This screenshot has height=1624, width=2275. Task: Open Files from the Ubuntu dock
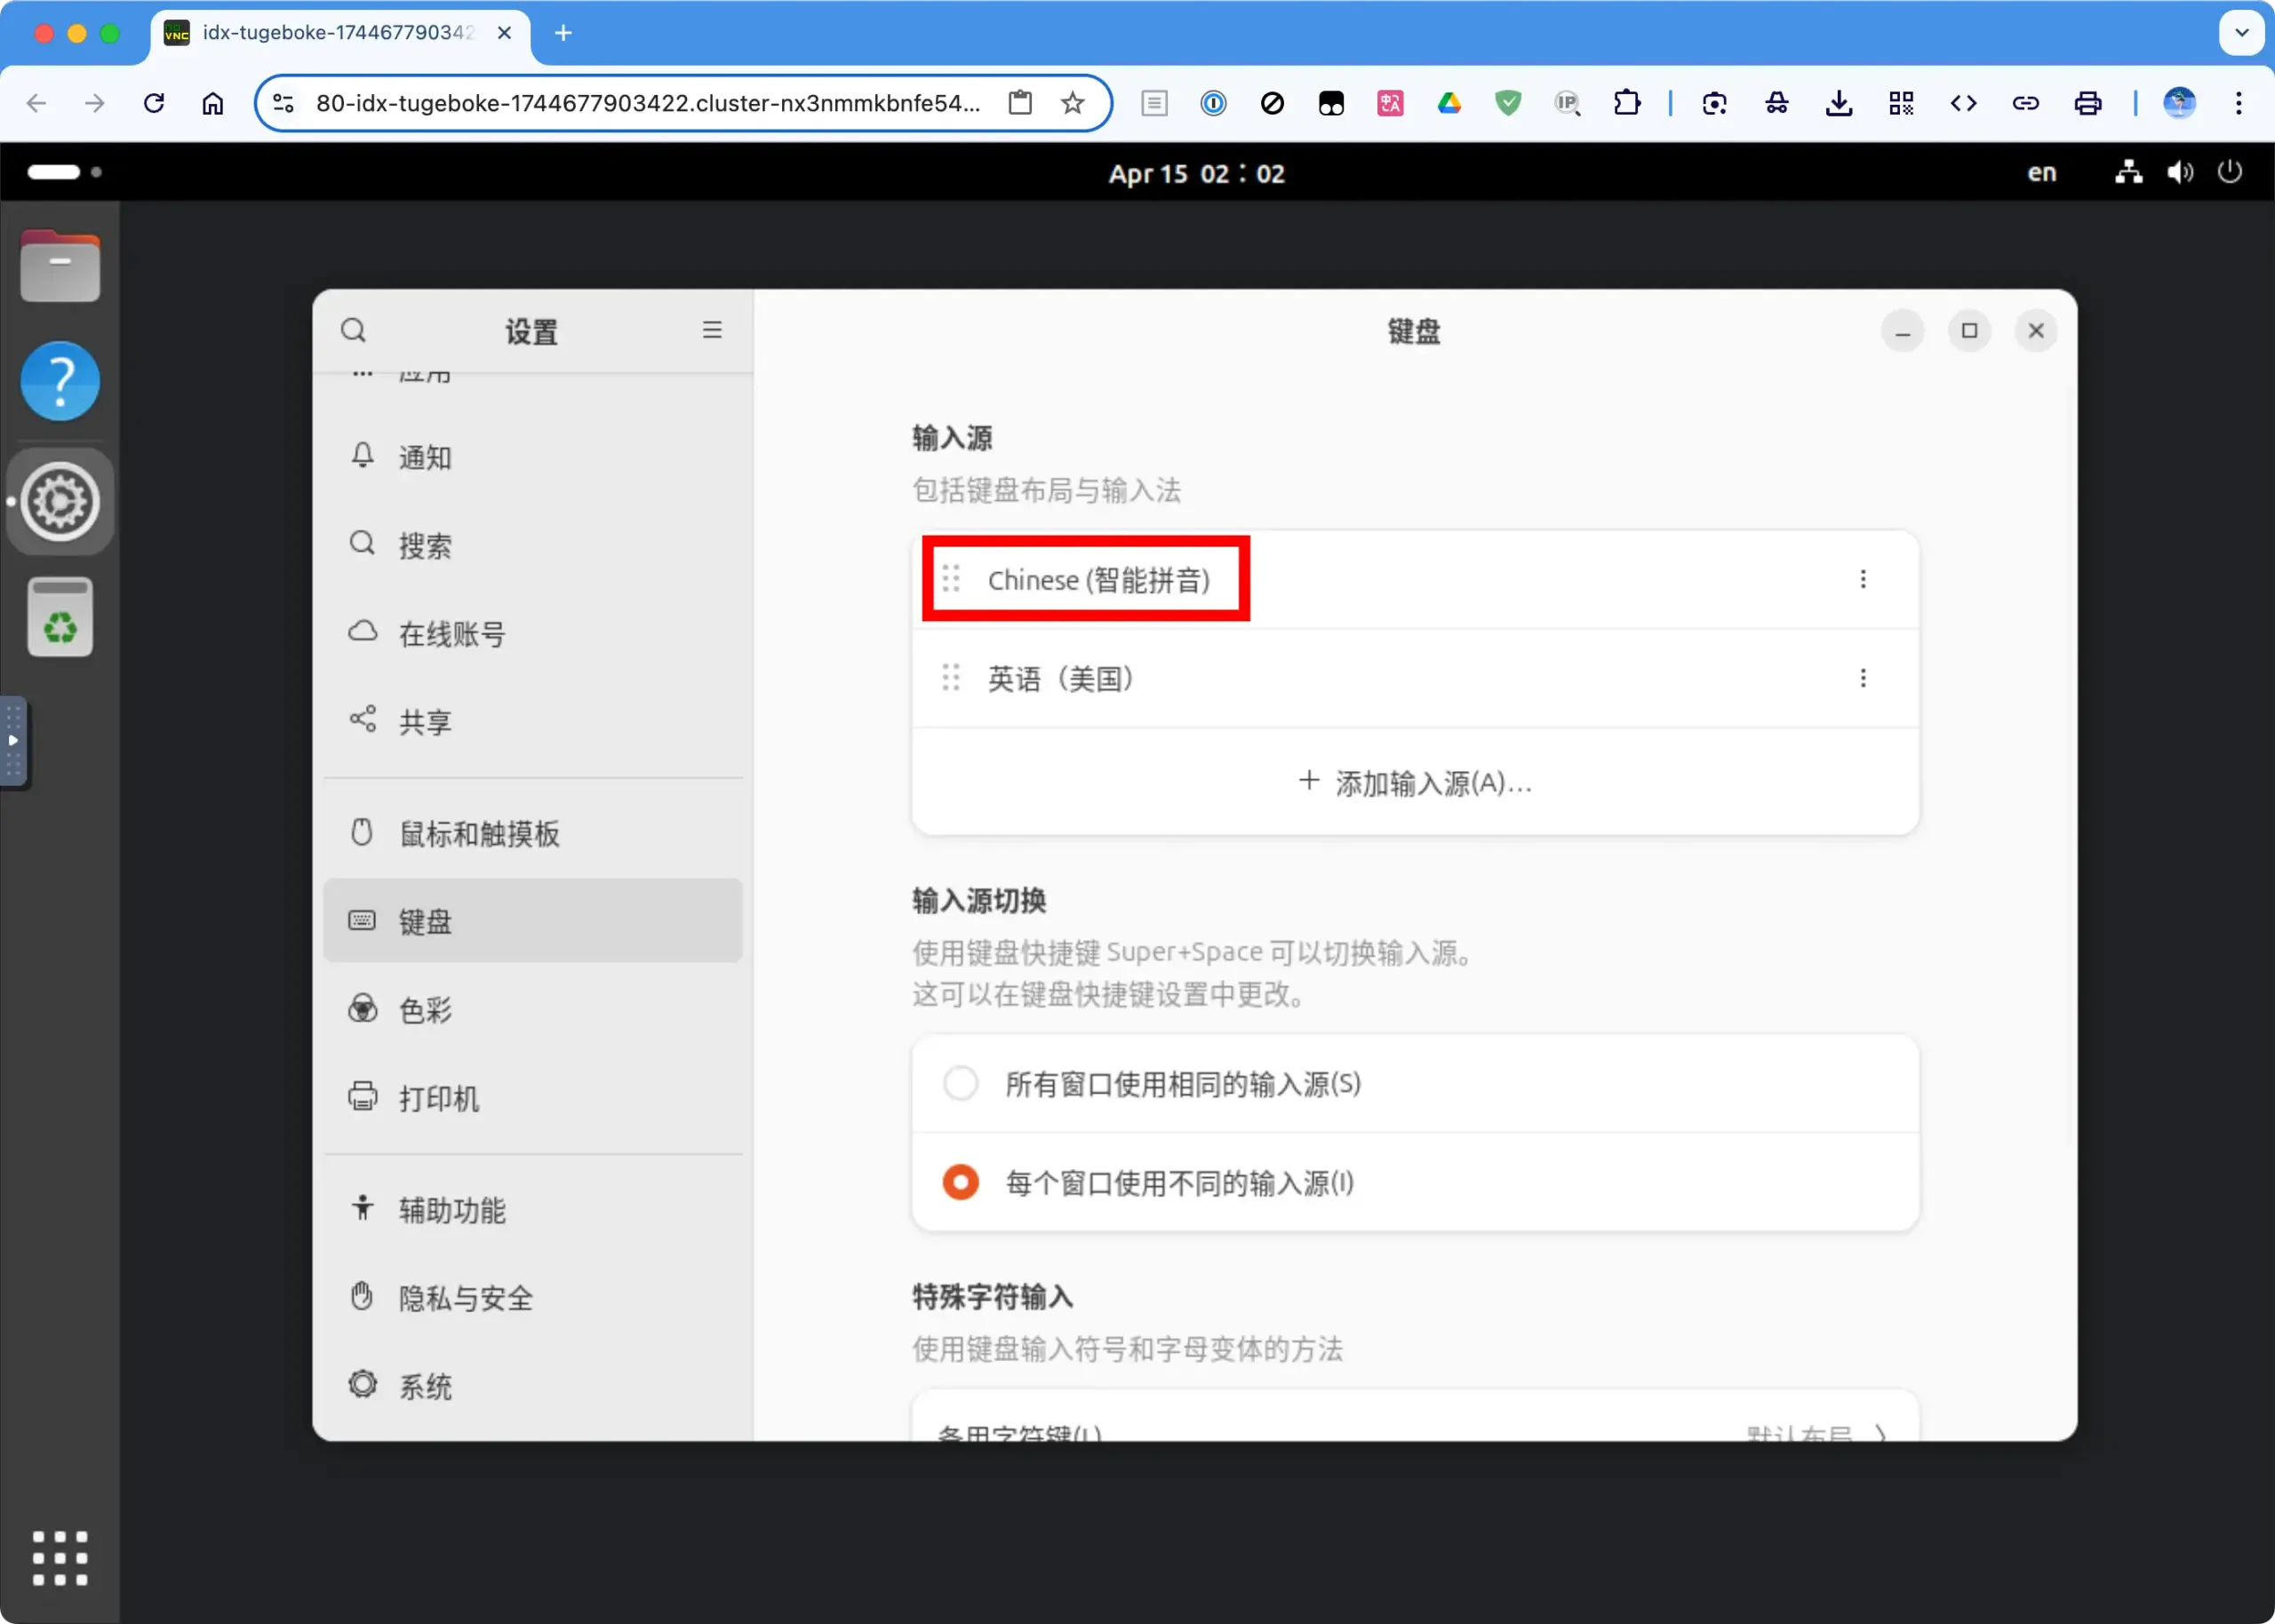pos(60,266)
